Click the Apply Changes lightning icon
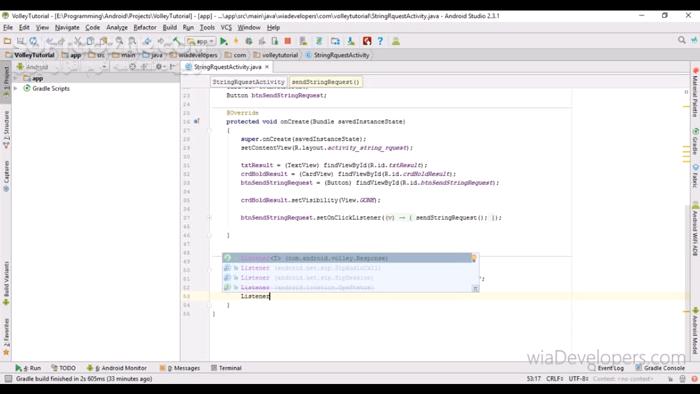This screenshot has width=700, height=394. 236,41
